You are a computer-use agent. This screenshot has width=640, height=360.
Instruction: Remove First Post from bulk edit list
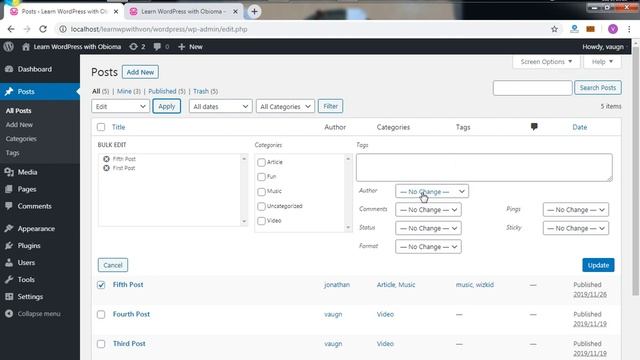click(106, 168)
